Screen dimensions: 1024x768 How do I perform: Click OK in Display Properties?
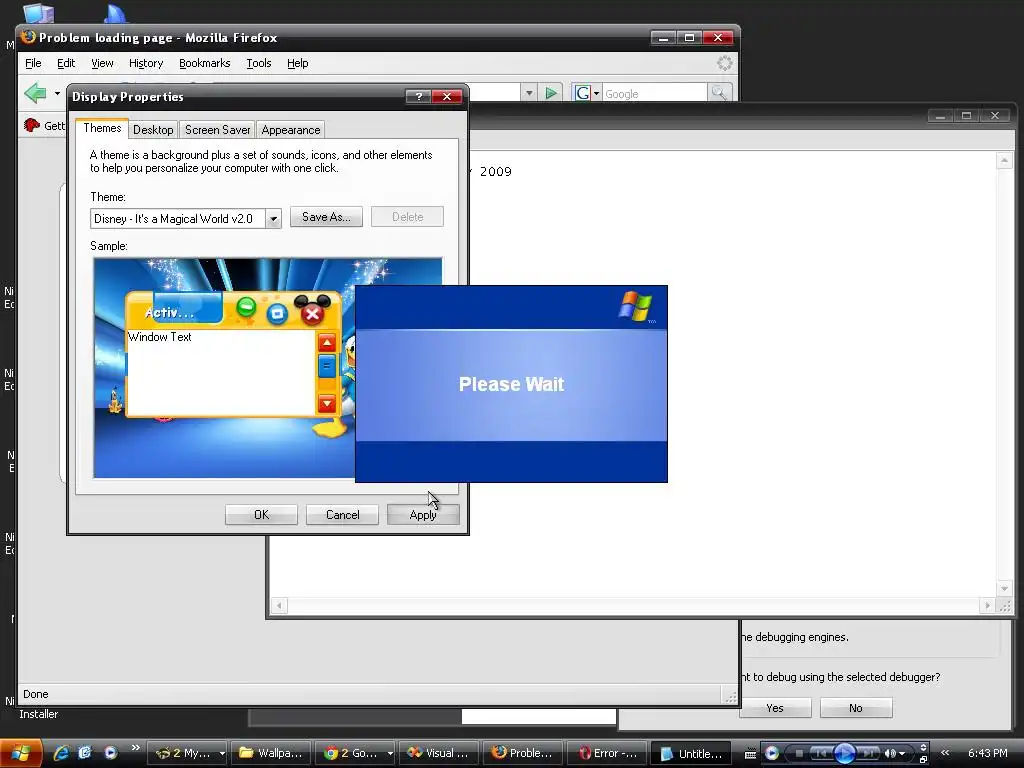[x=261, y=515]
